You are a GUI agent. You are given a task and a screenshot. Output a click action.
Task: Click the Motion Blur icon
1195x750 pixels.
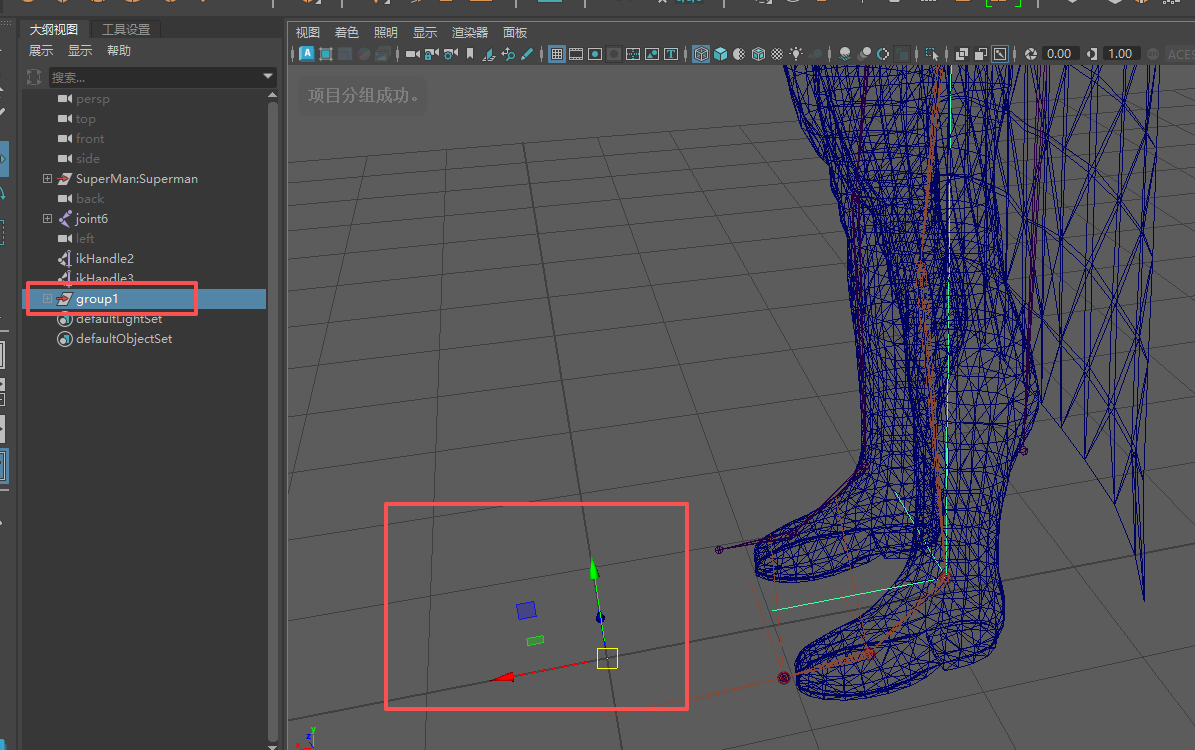[864, 54]
